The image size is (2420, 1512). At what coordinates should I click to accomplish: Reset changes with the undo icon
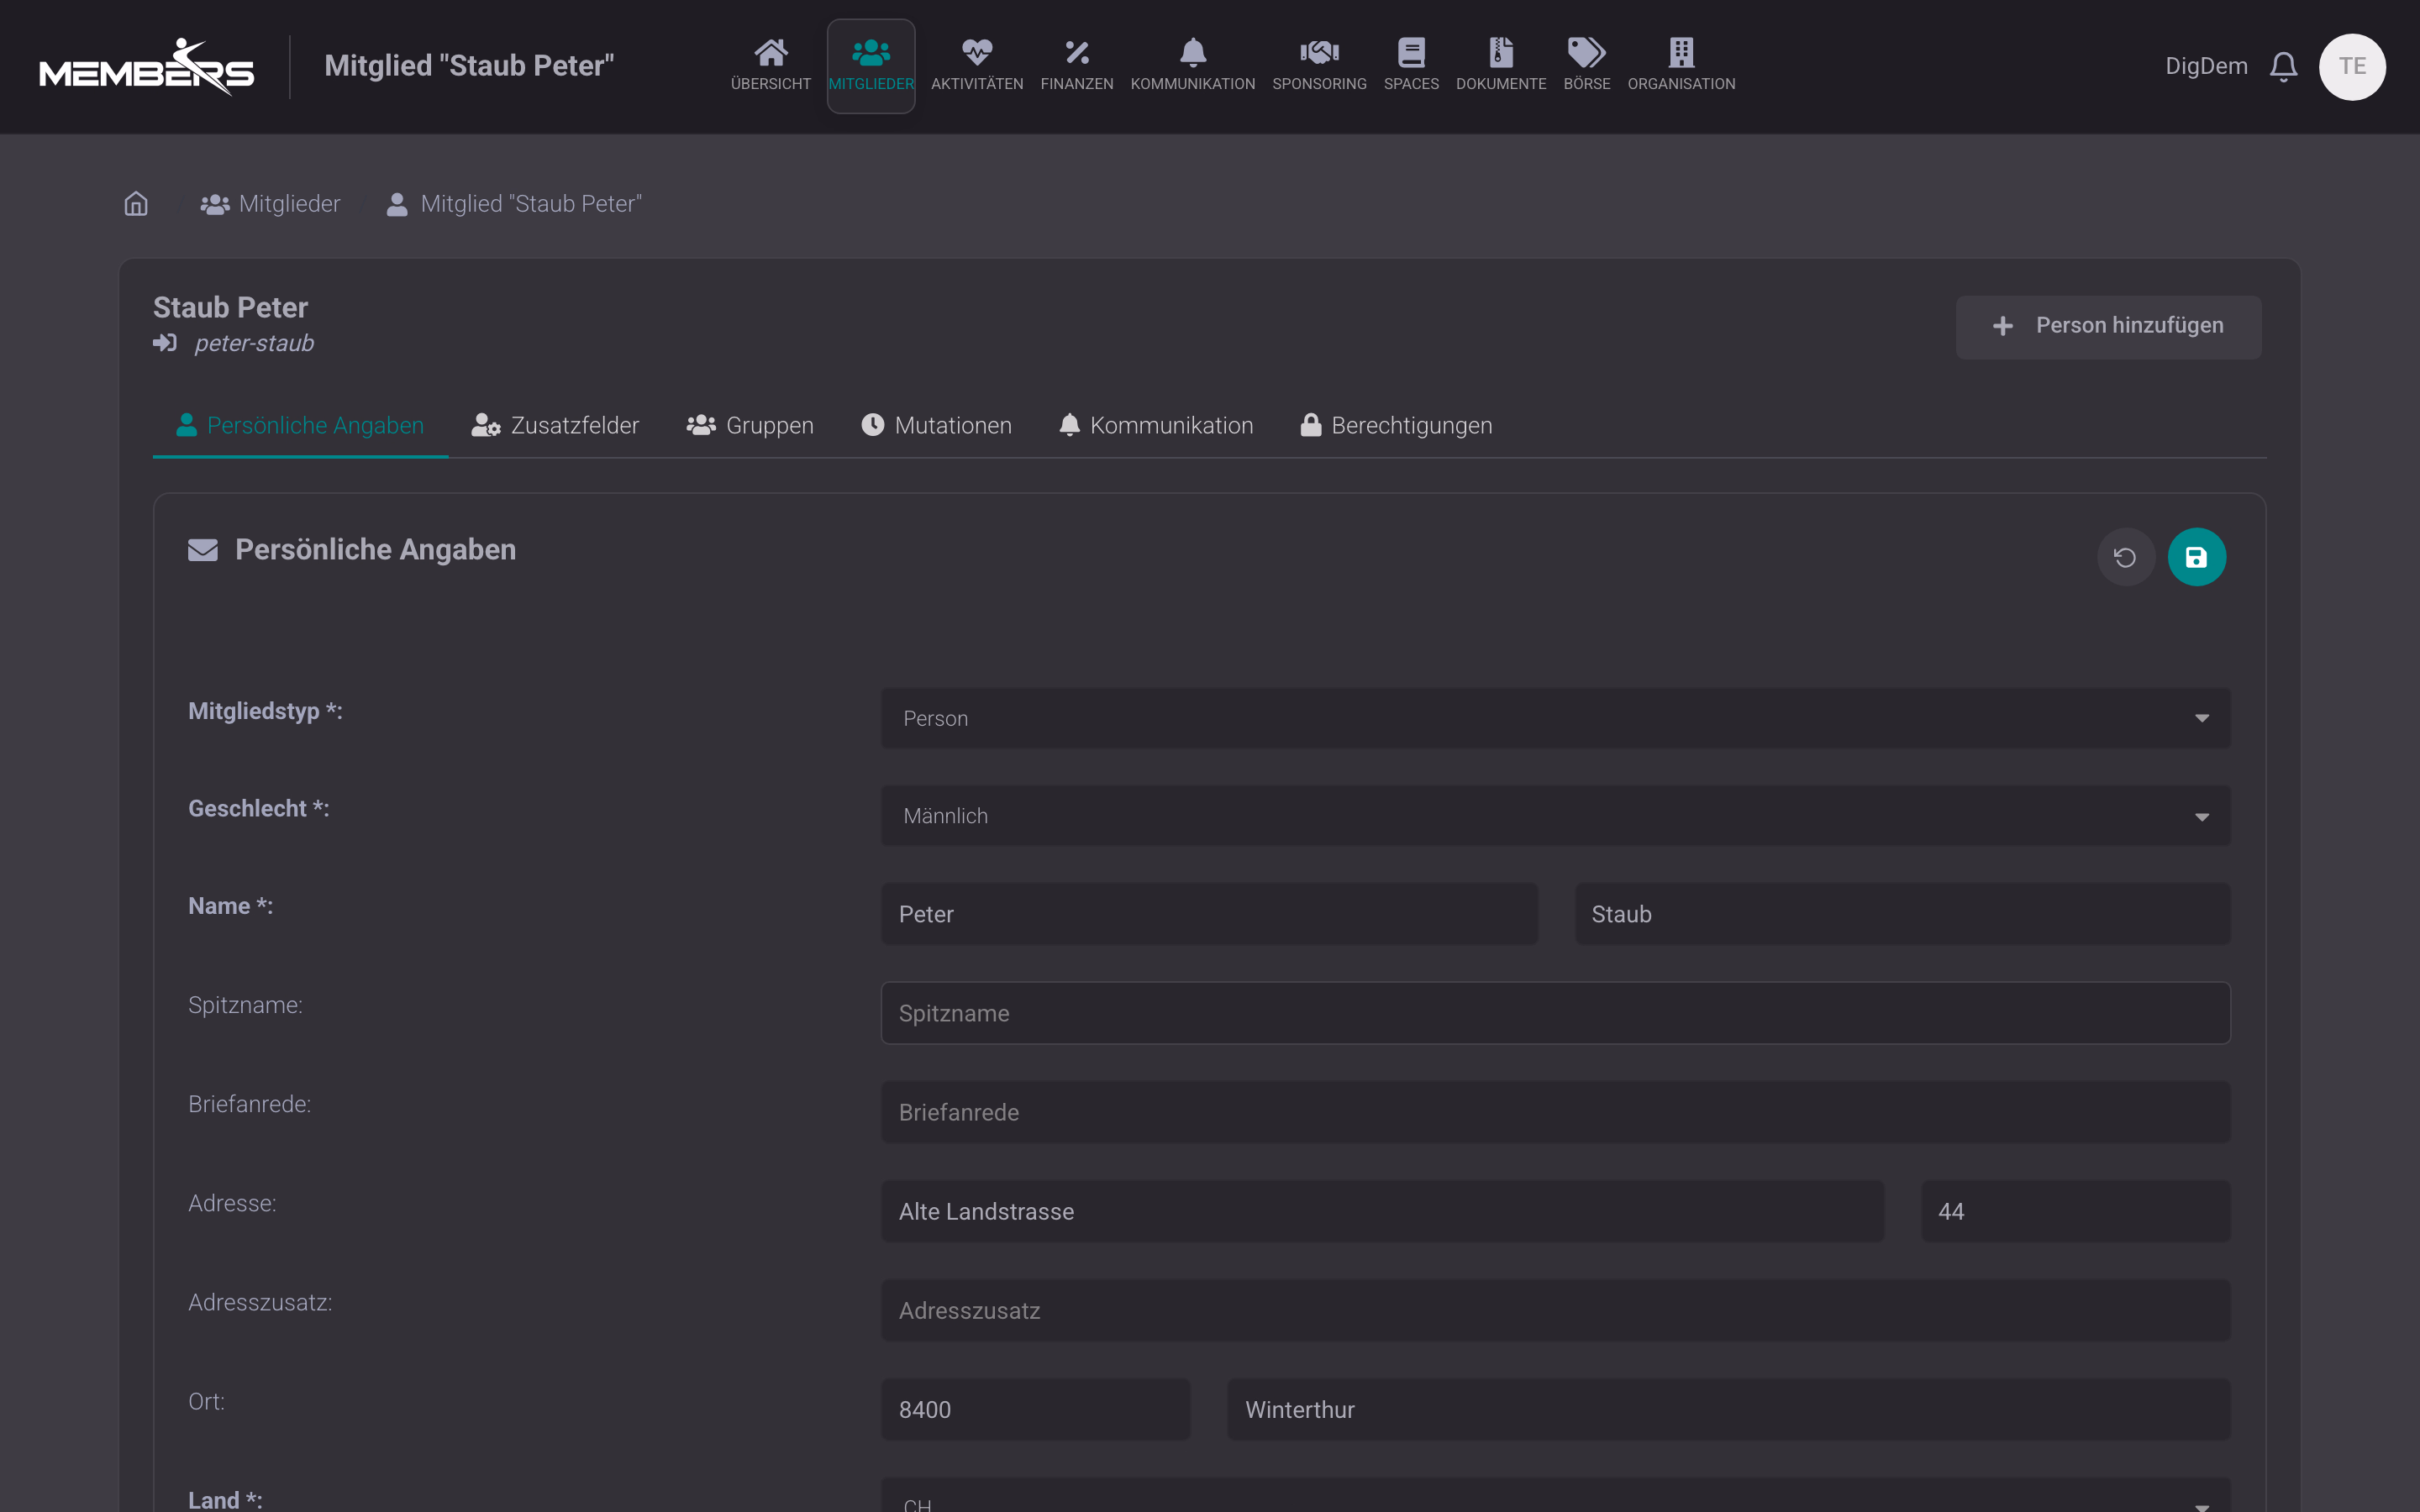(2125, 557)
